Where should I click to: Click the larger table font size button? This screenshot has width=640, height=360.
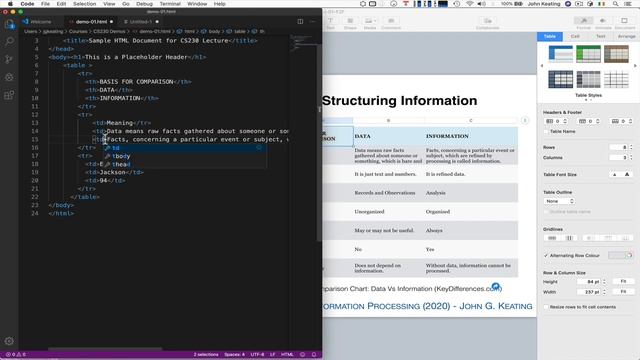pyautogui.click(x=627, y=174)
